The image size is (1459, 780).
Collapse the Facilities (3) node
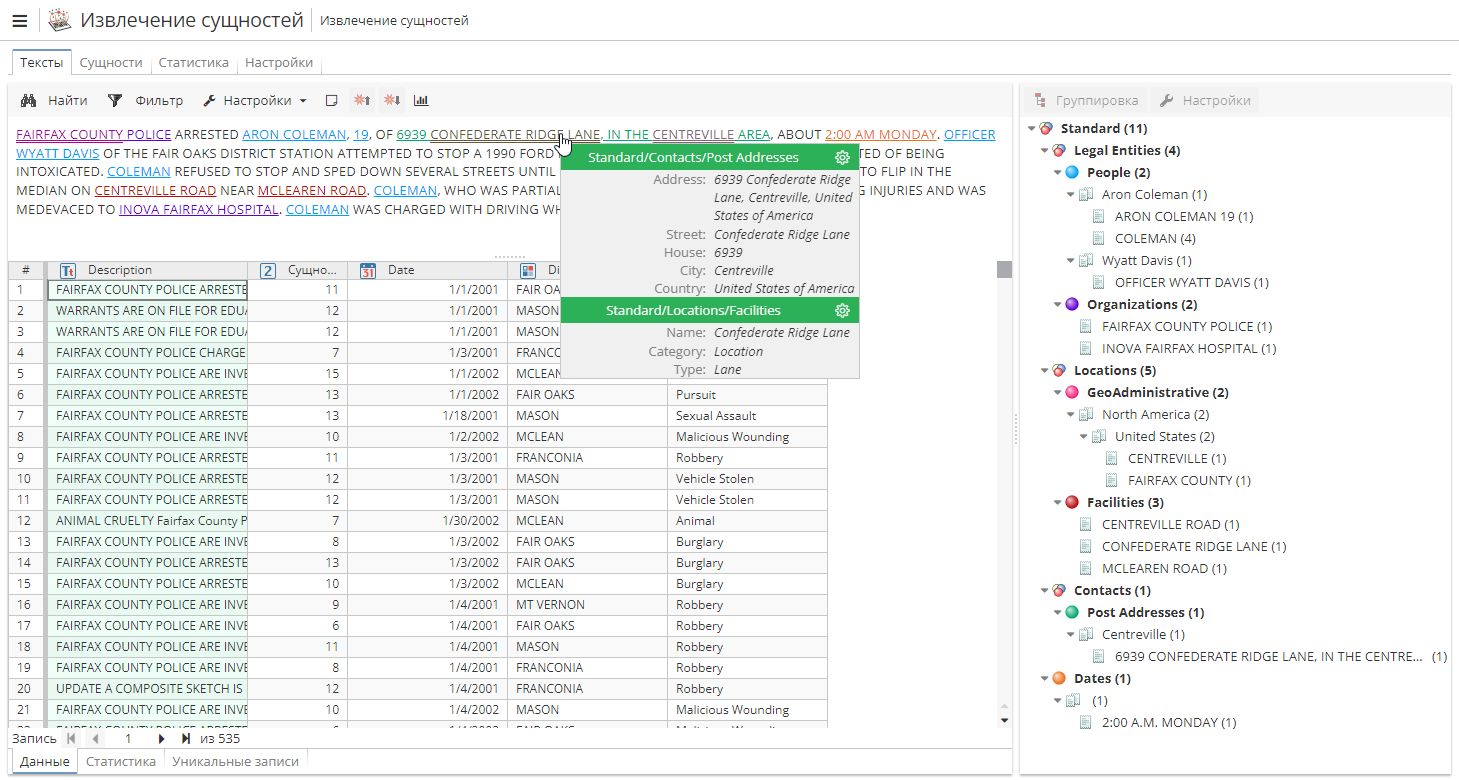(x=1058, y=502)
